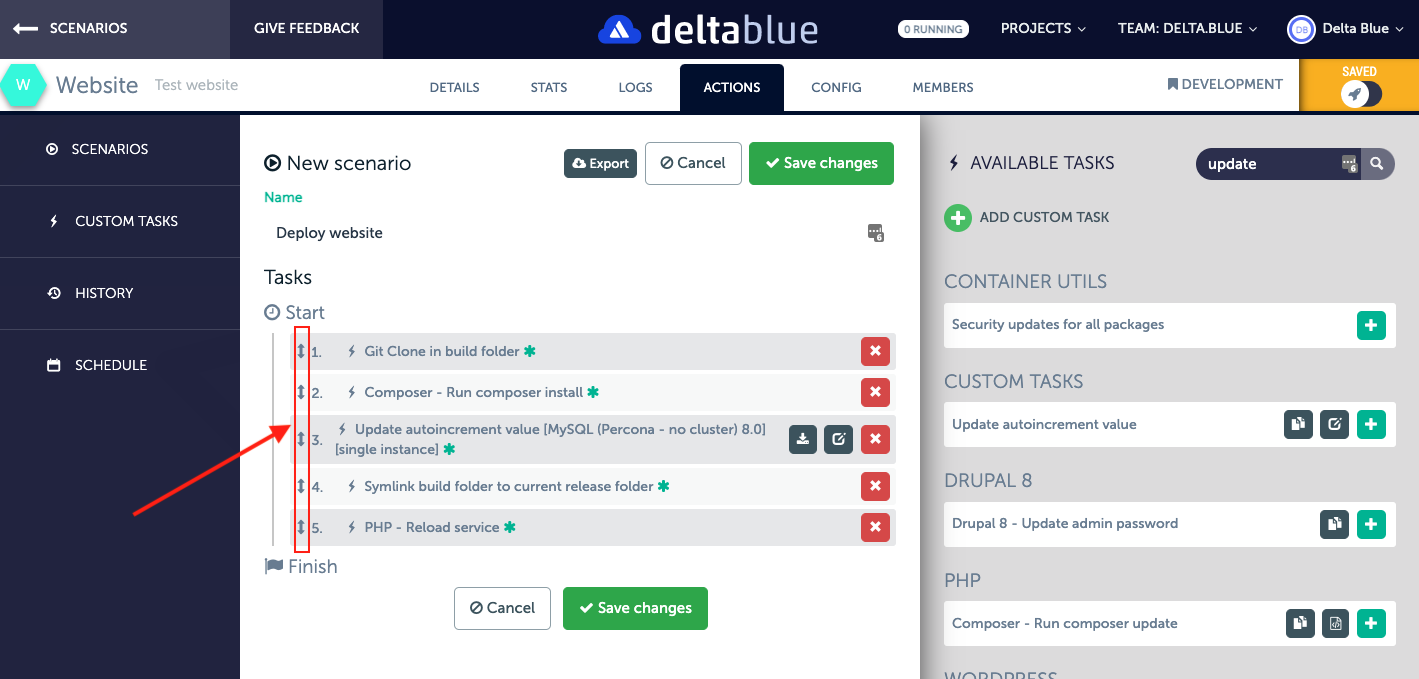Edit the Update autoincrement value scenario task

tap(838, 439)
